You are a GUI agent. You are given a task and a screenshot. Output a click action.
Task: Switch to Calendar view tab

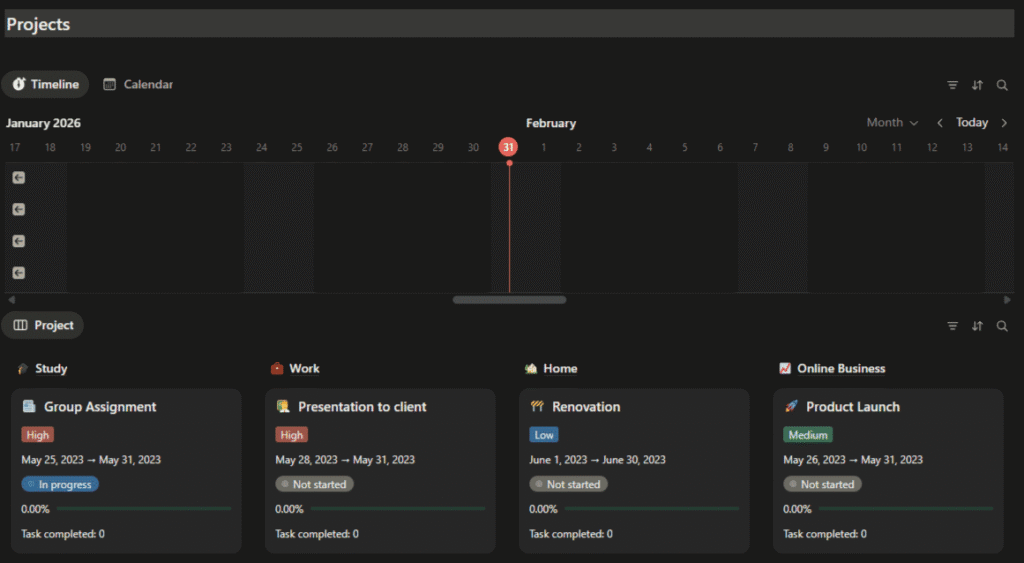click(138, 84)
